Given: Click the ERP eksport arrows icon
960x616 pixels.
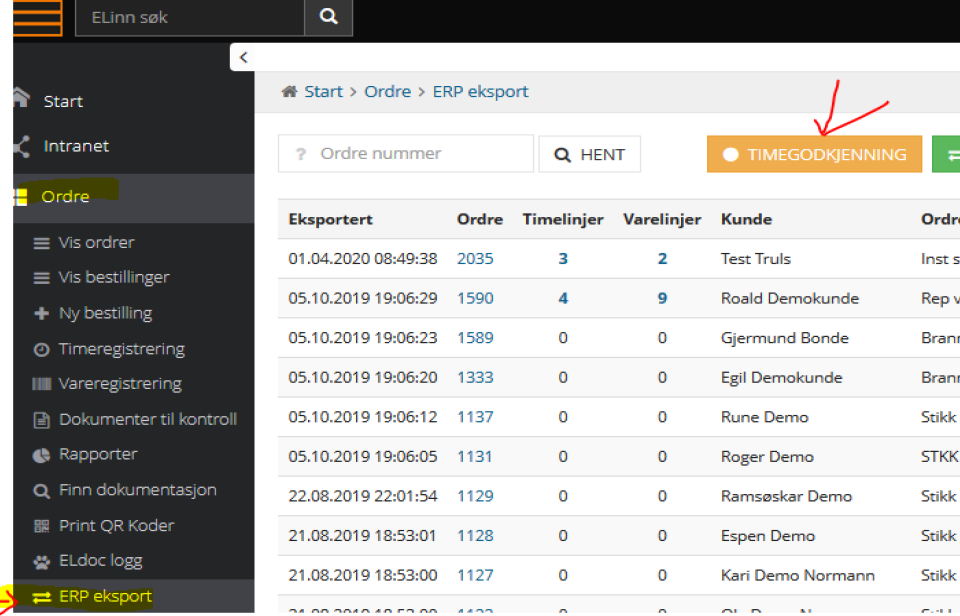Looking at the screenshot, I should coord(42,597).
